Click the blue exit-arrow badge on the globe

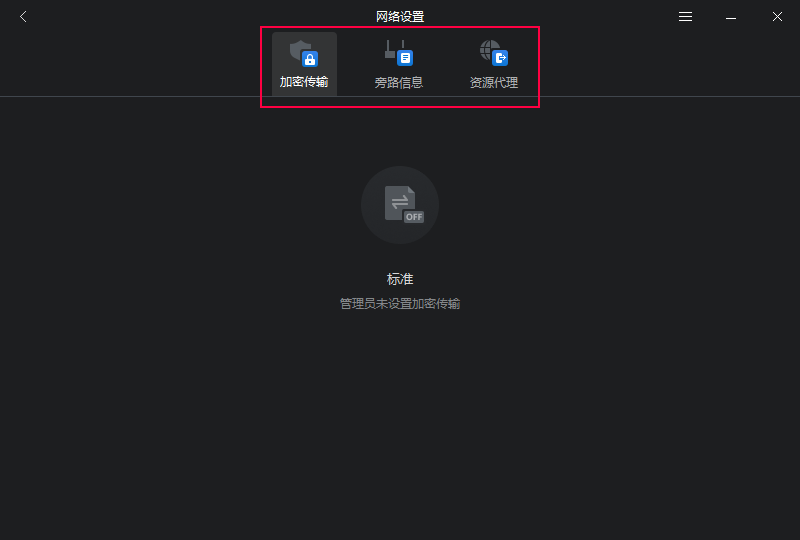501,58
